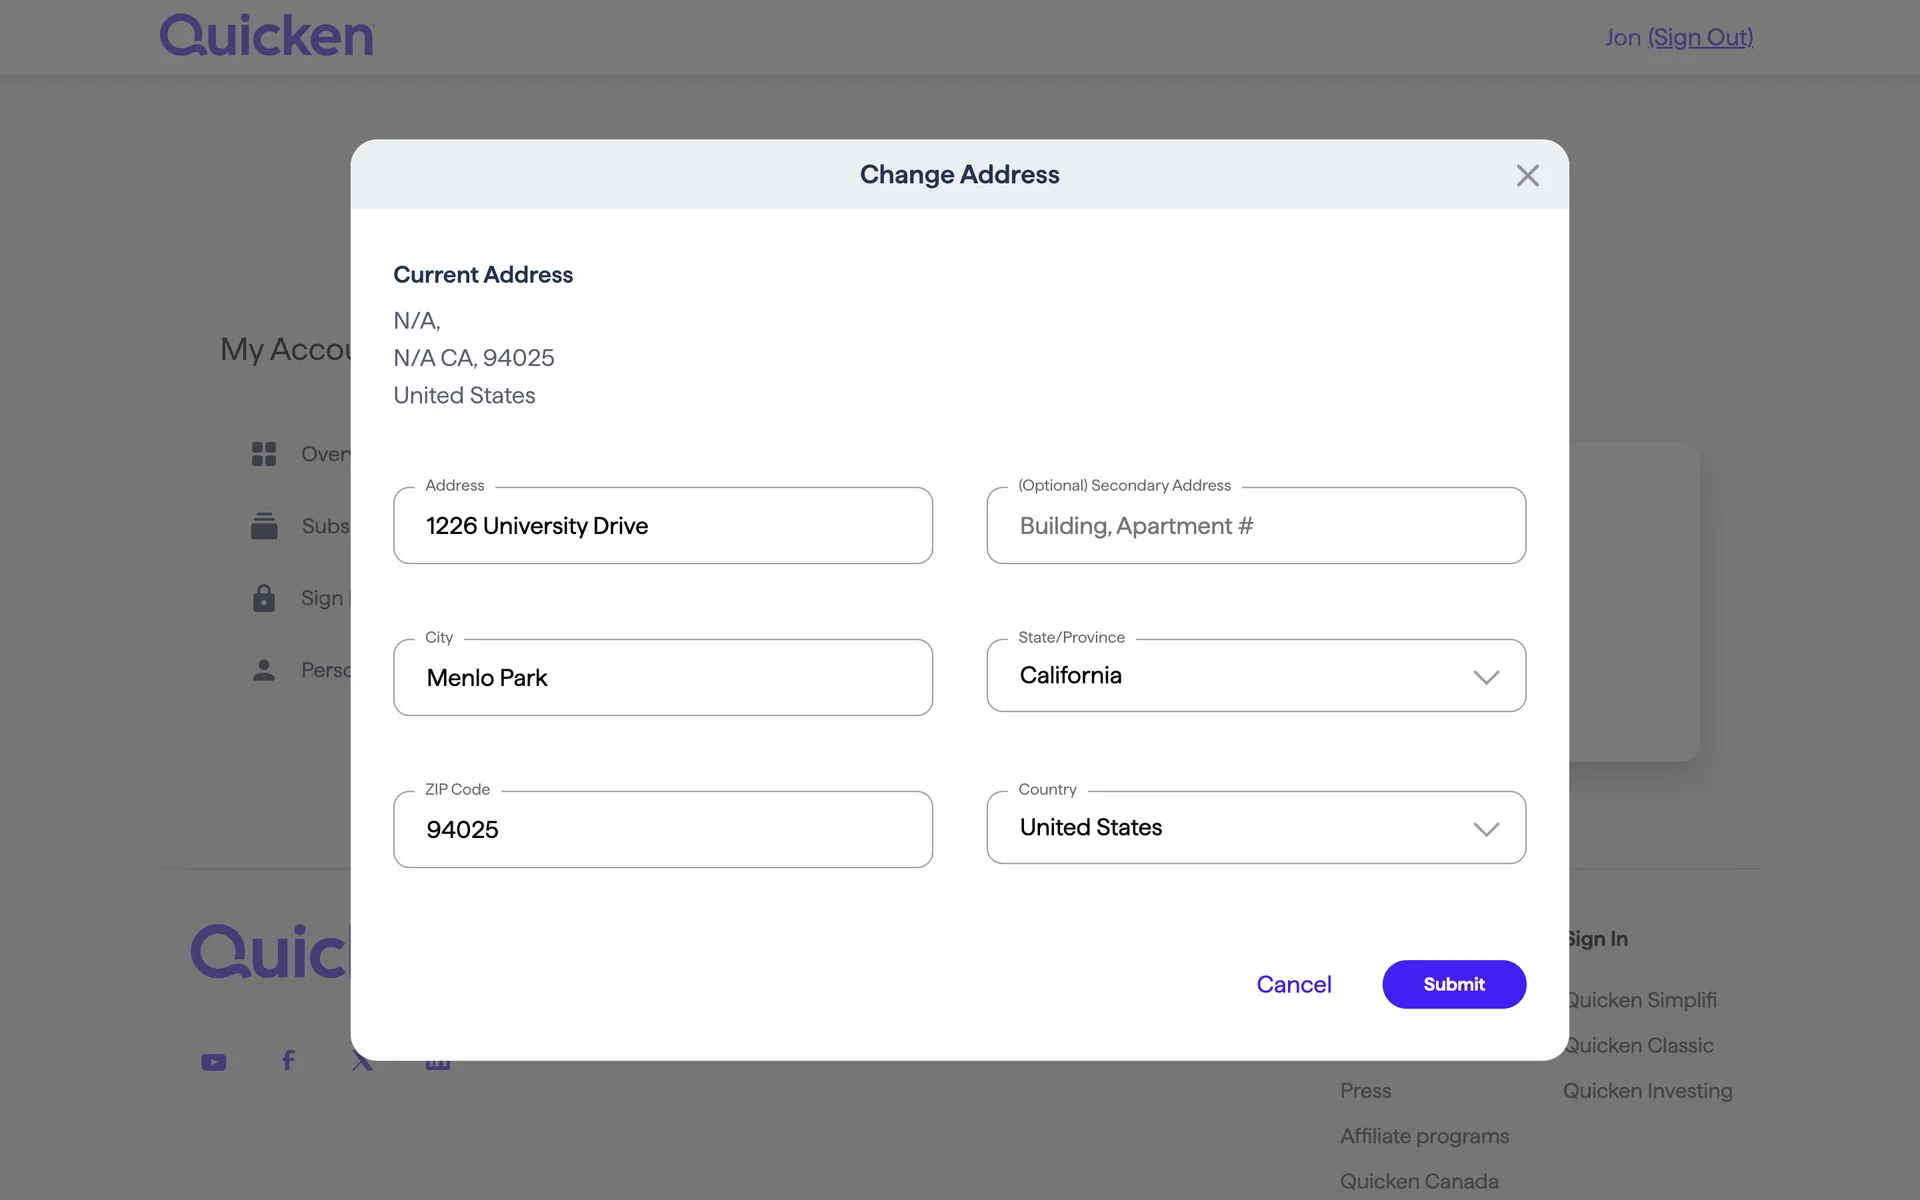Close the Change Address dialog

pos(1527,176)
